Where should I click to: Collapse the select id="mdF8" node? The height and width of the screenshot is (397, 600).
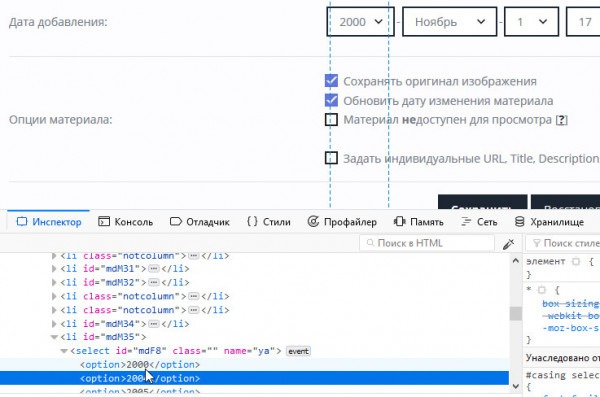(64, 351)
